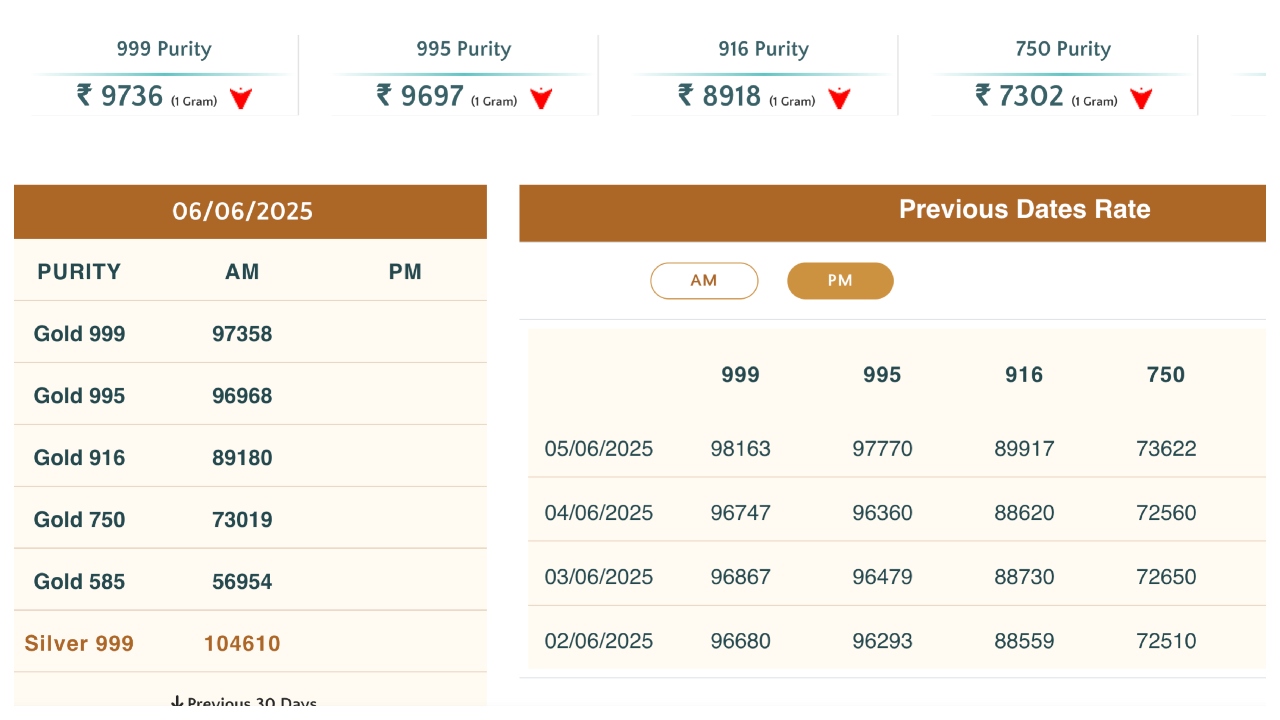This screenshot has height=720, width=1280.
Task: Click the red down arrow beside 995 Purity rate
Action: [541, 98]
